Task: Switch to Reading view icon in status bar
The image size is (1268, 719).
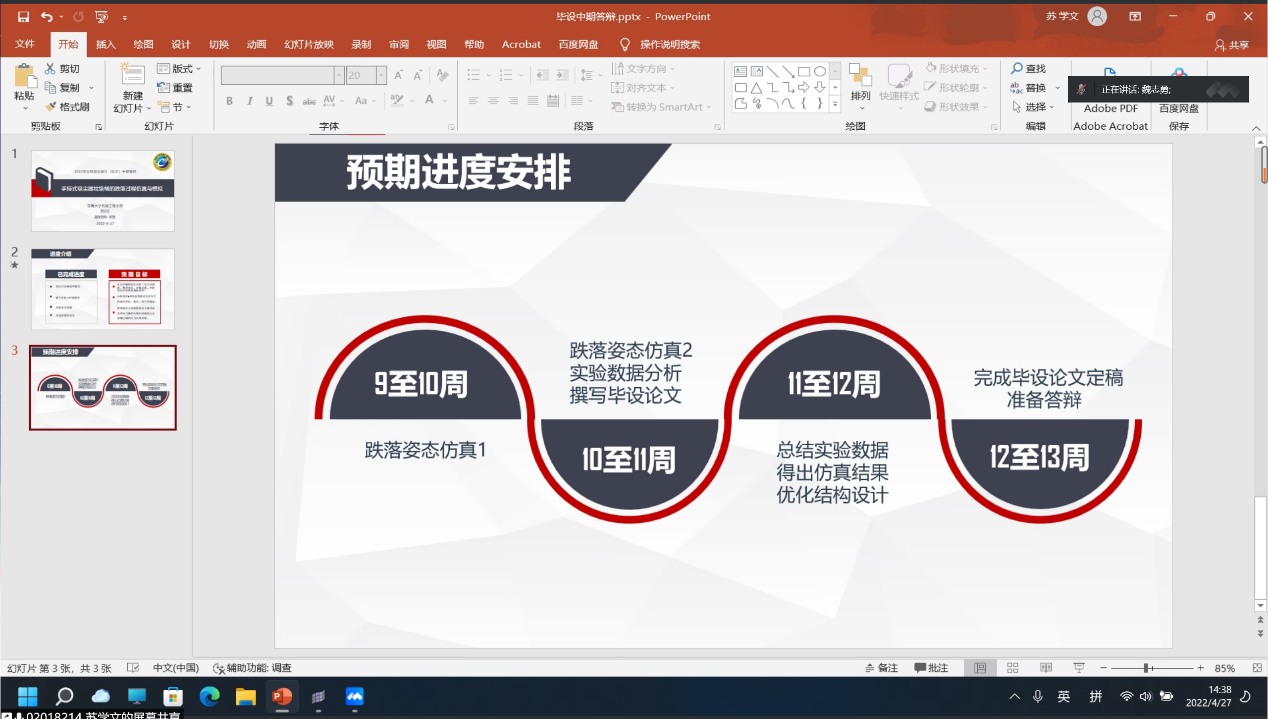Action: 1045,668
